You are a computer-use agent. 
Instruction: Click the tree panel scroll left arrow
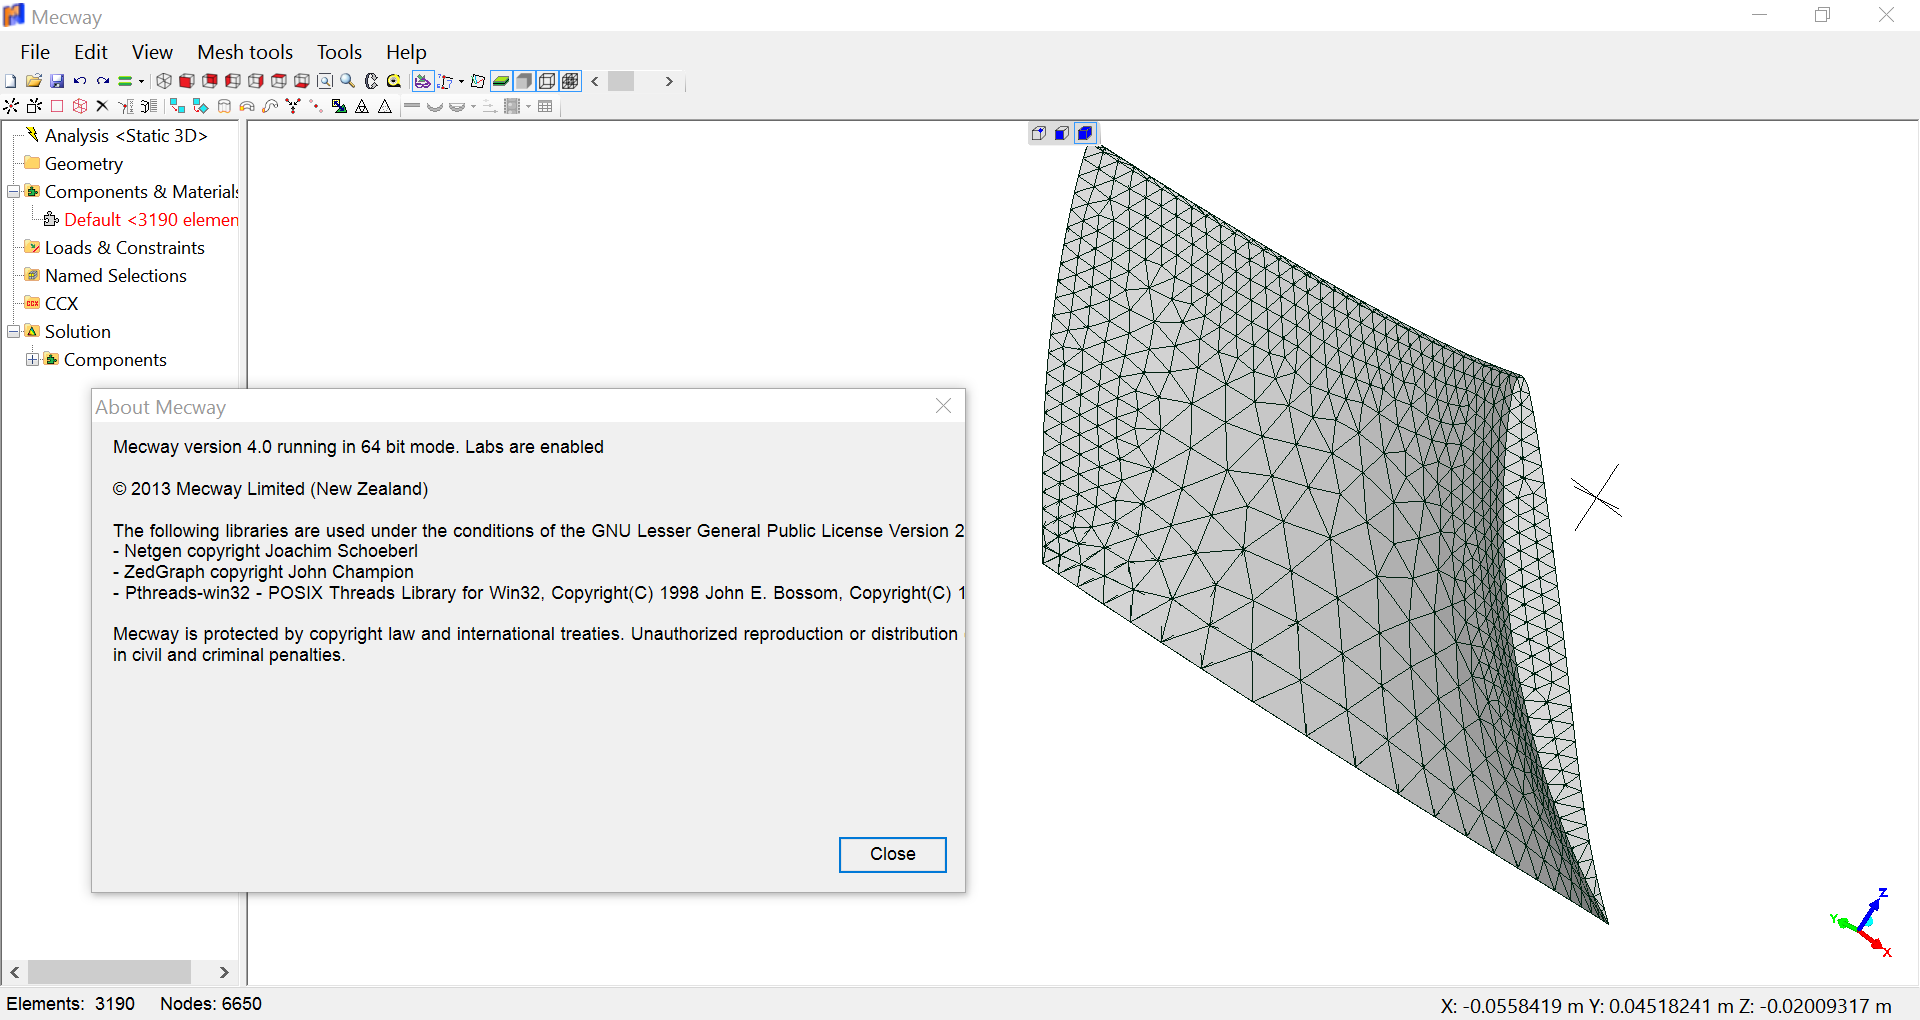click(x=15, y=972)
